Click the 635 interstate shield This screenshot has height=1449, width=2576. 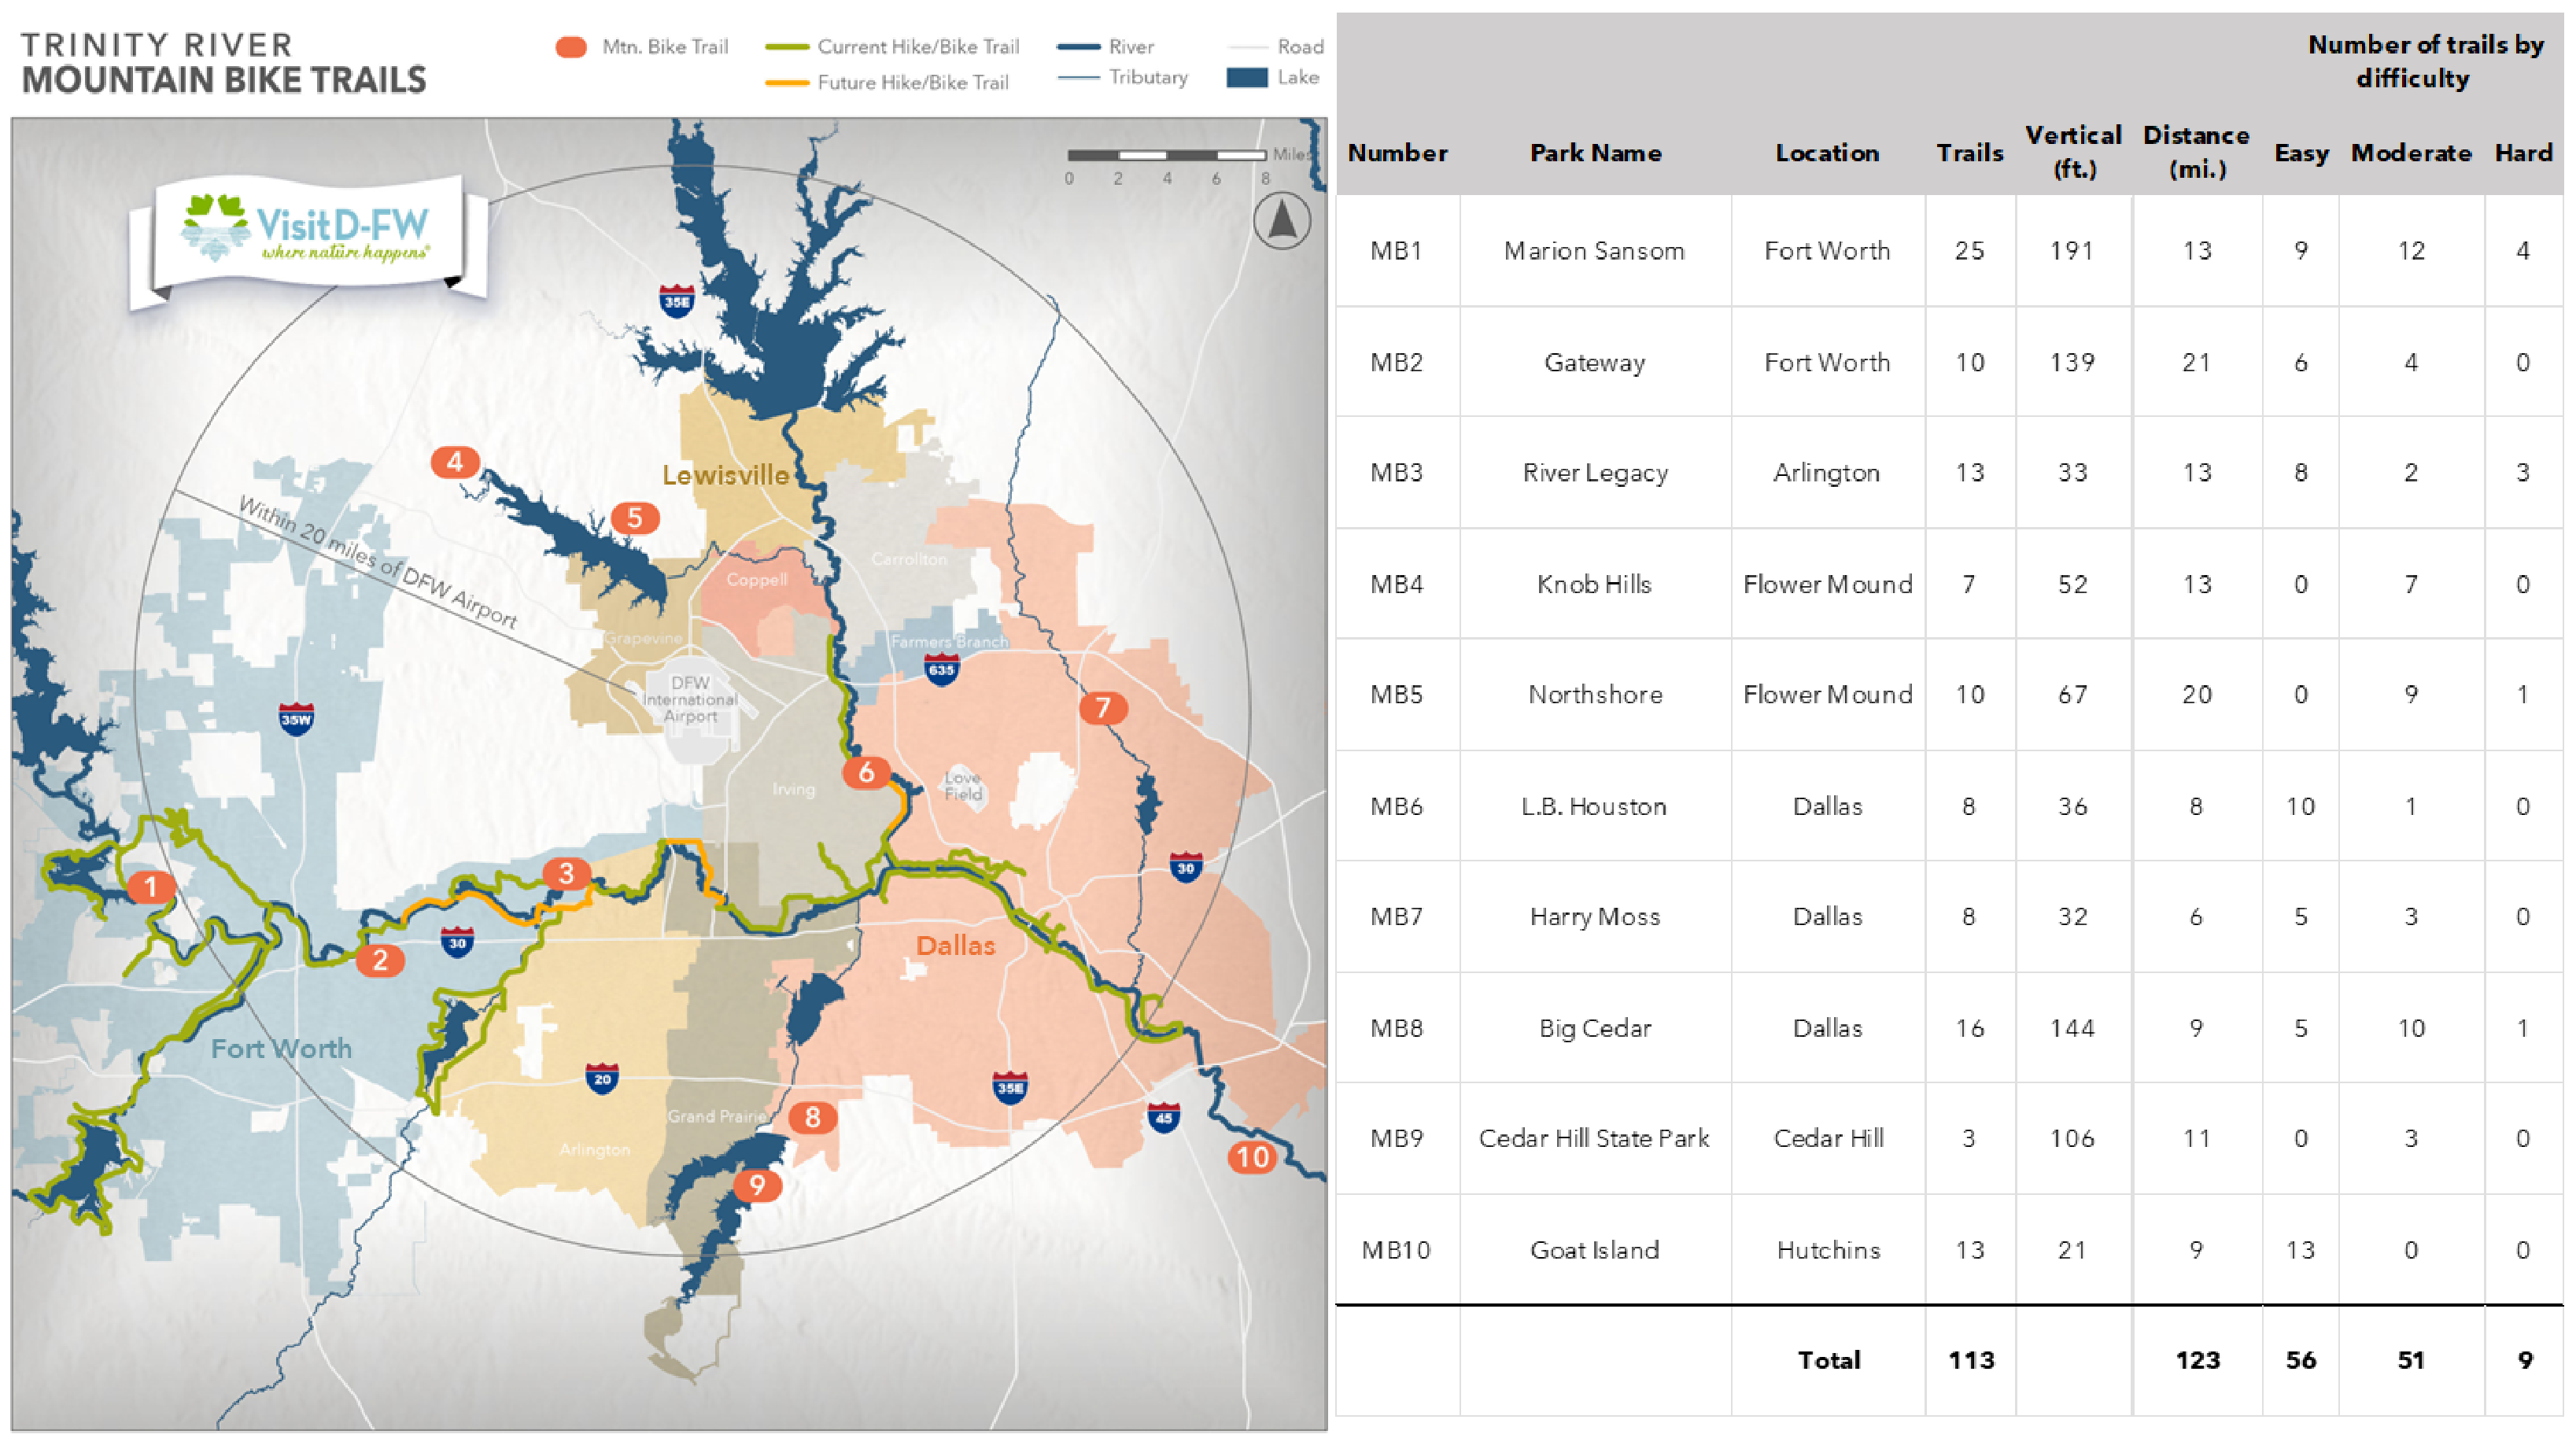pyautogui.click(x=941, y=668)
